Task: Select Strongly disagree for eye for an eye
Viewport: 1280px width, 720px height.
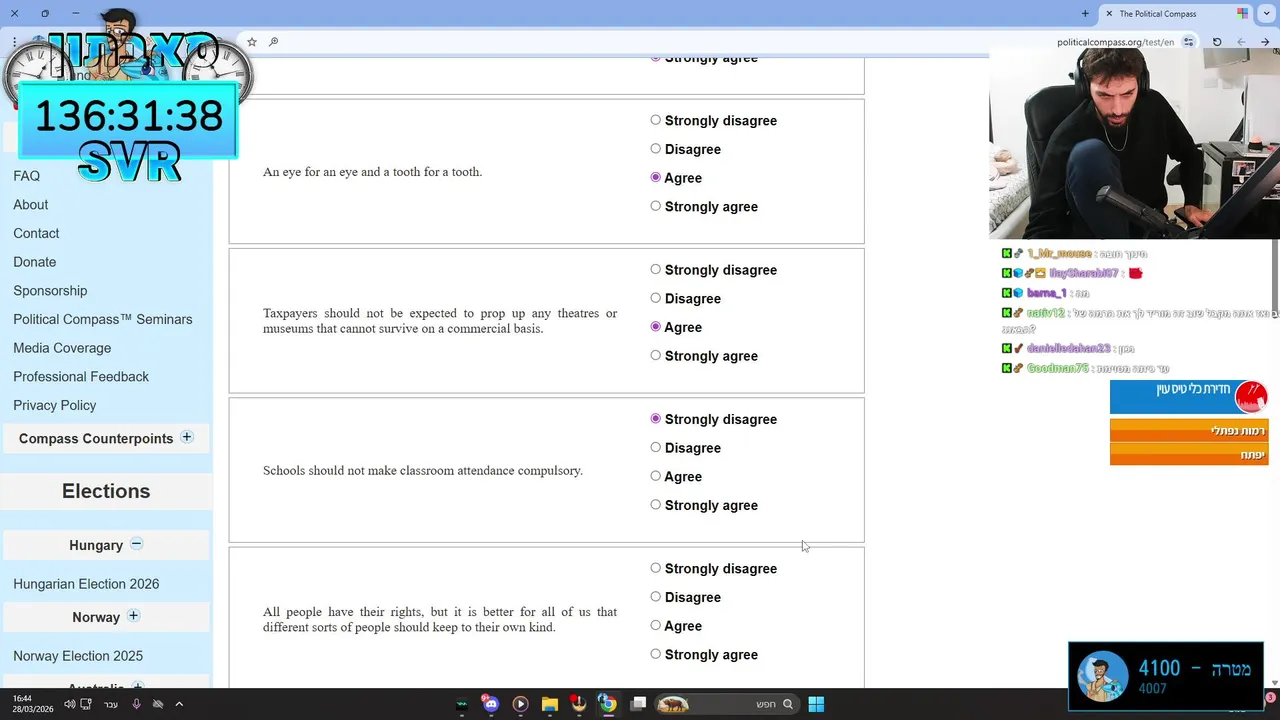Action: (x=656, y=120)
